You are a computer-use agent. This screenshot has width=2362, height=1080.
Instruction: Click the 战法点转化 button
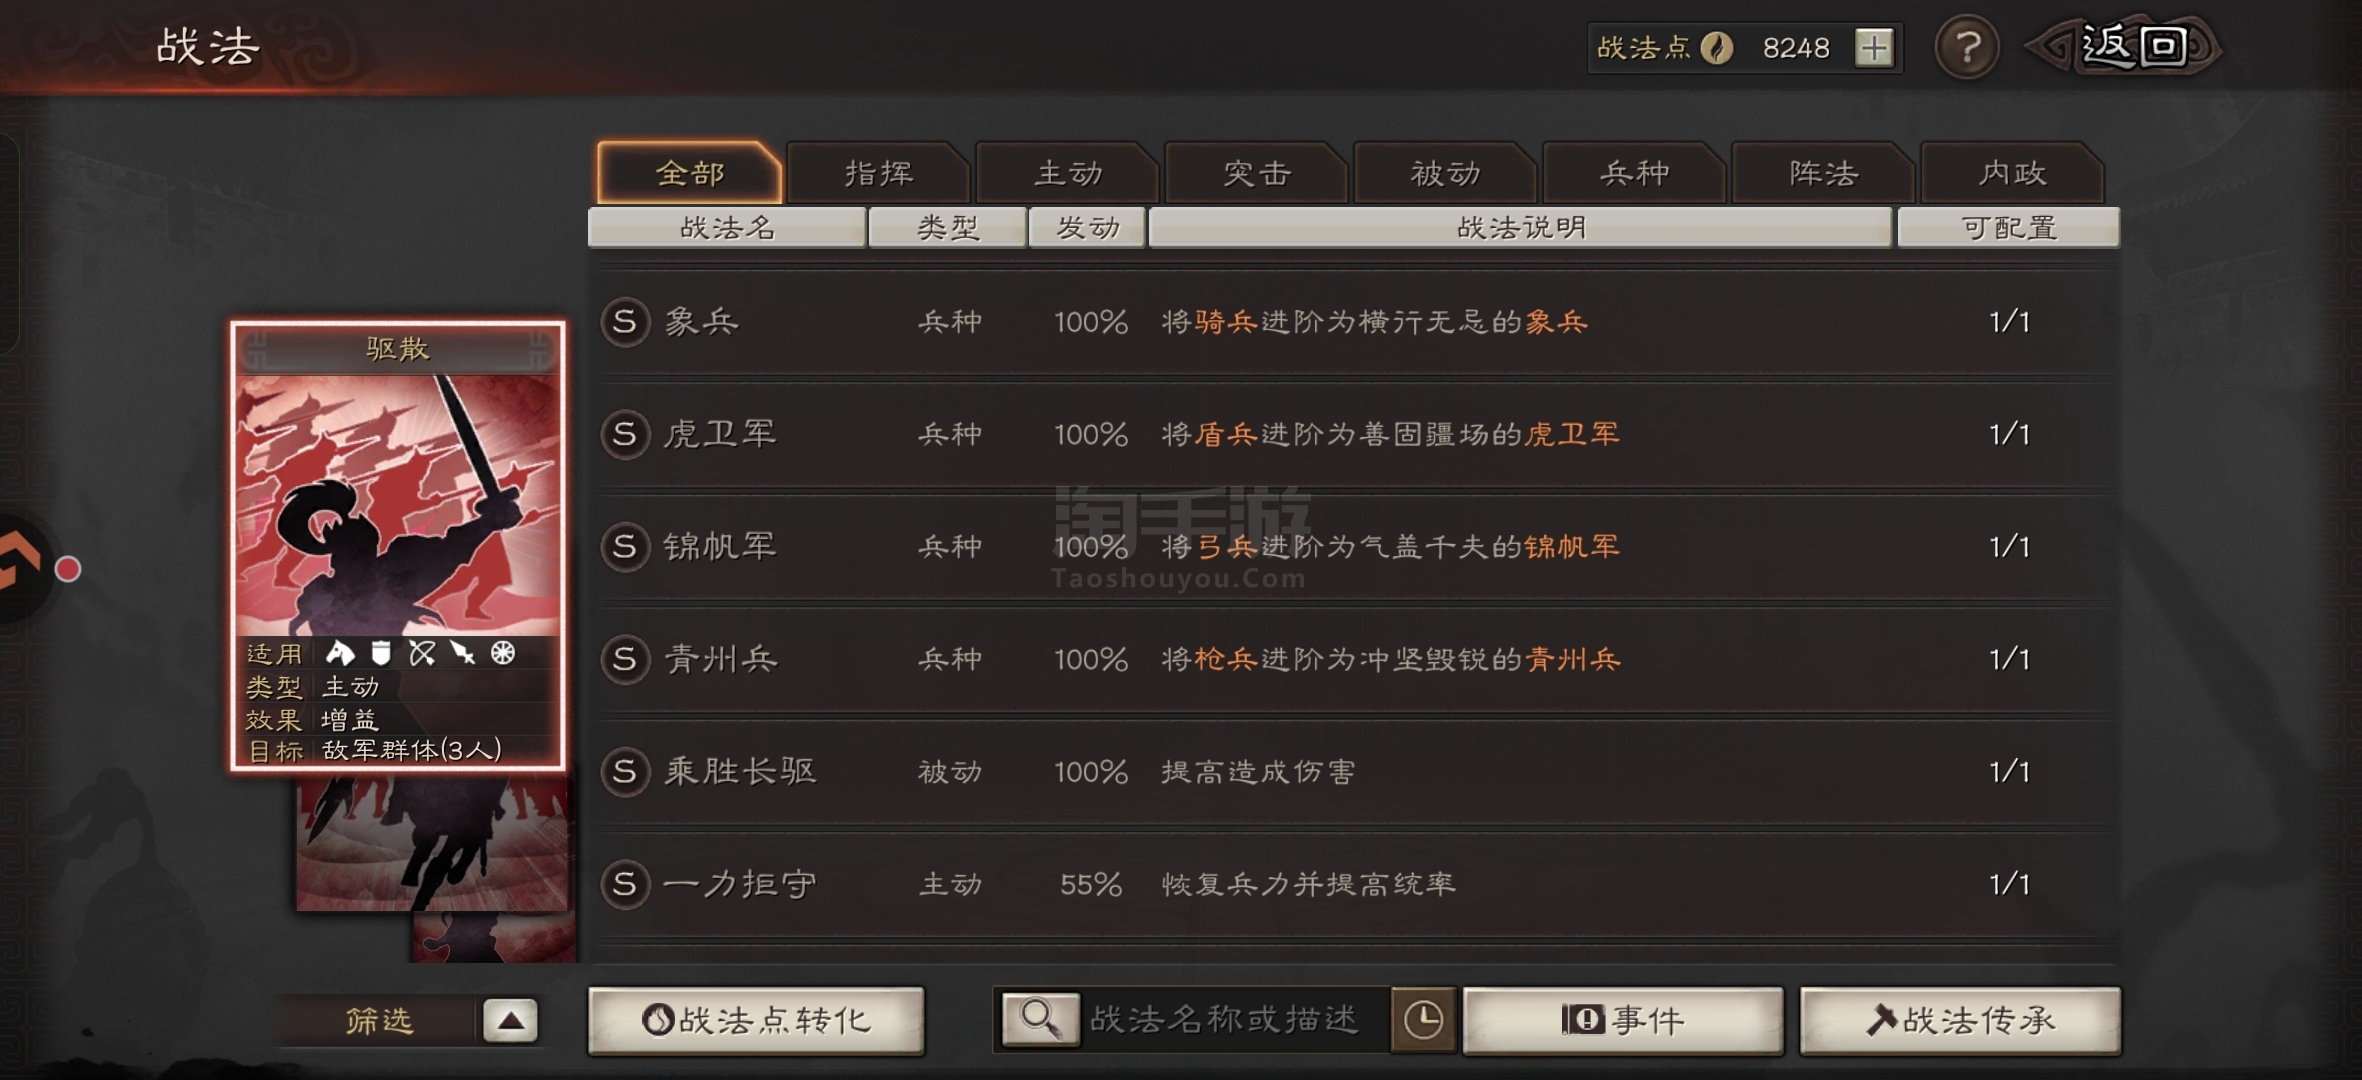click(x=757, y=1020)
